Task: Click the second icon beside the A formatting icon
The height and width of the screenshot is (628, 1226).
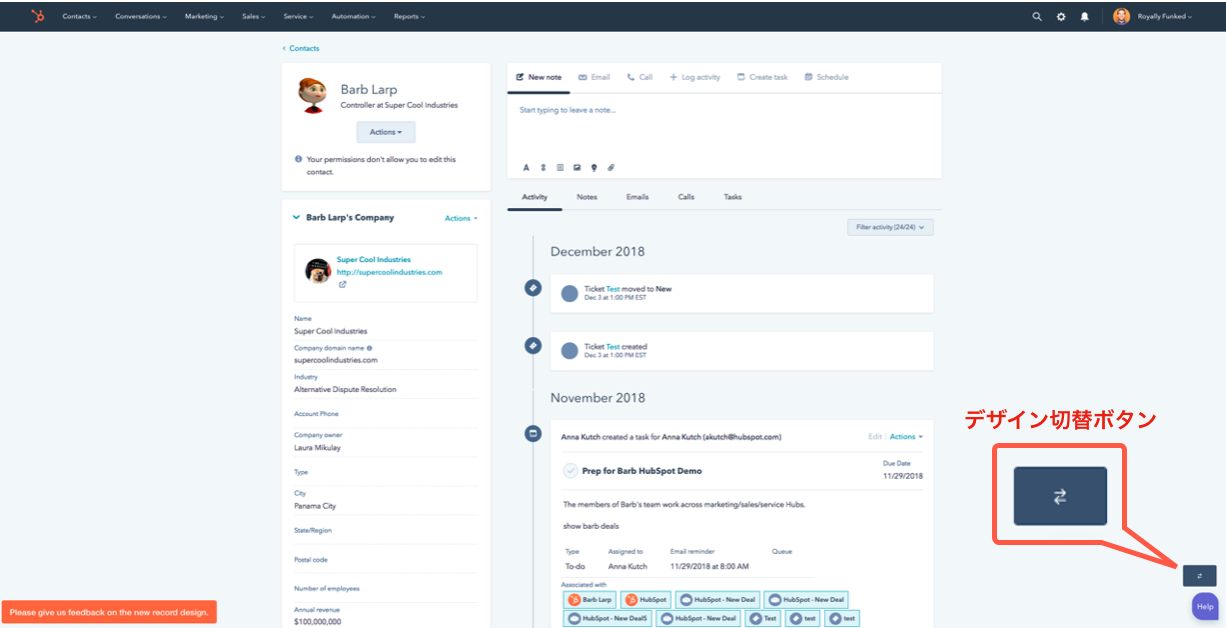Action: click(x=543, y=167)
